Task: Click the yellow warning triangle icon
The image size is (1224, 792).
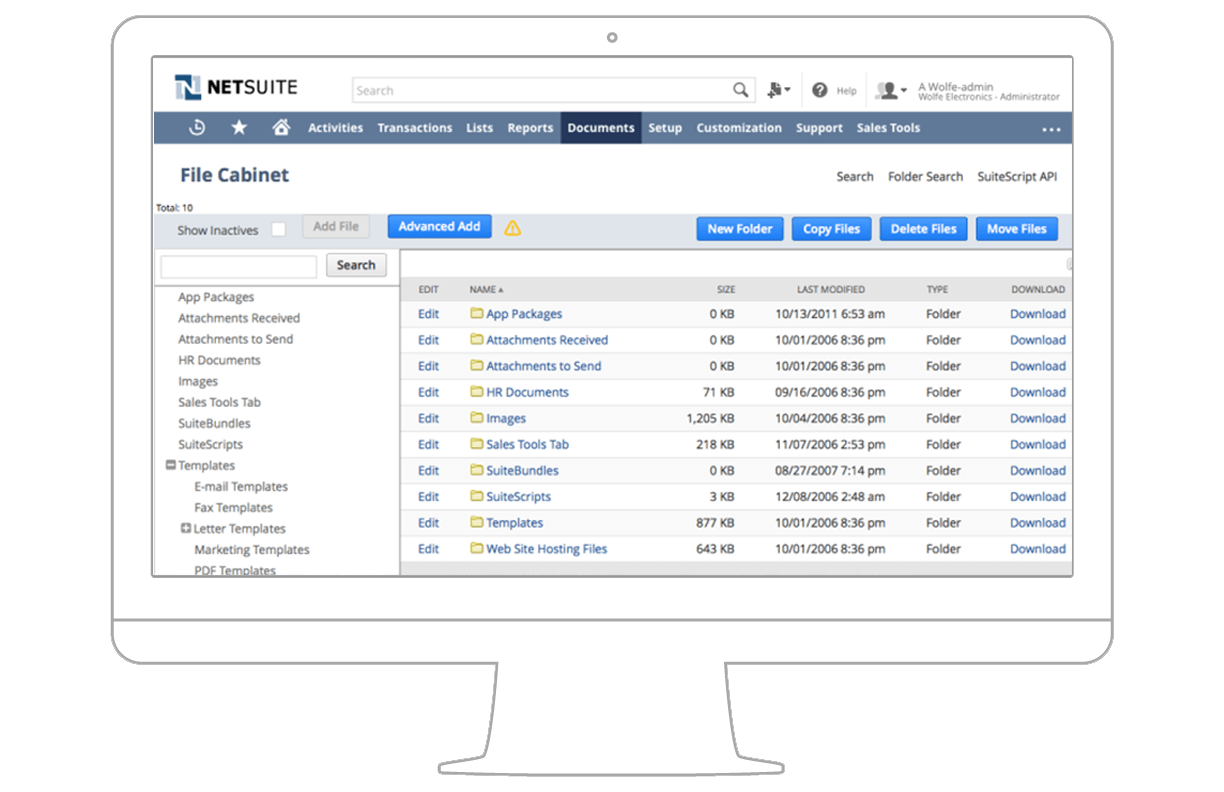Action: 513,228
